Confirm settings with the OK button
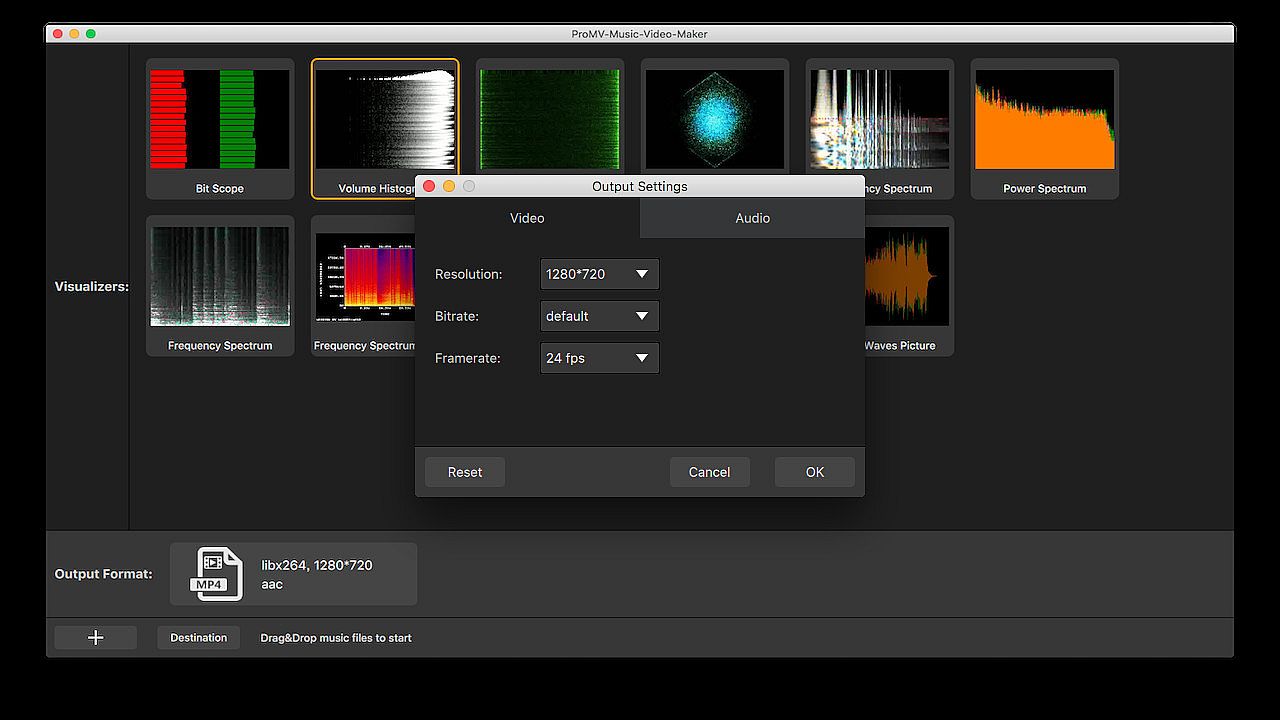Screen dimensions: 1280x720 point(814,472)
